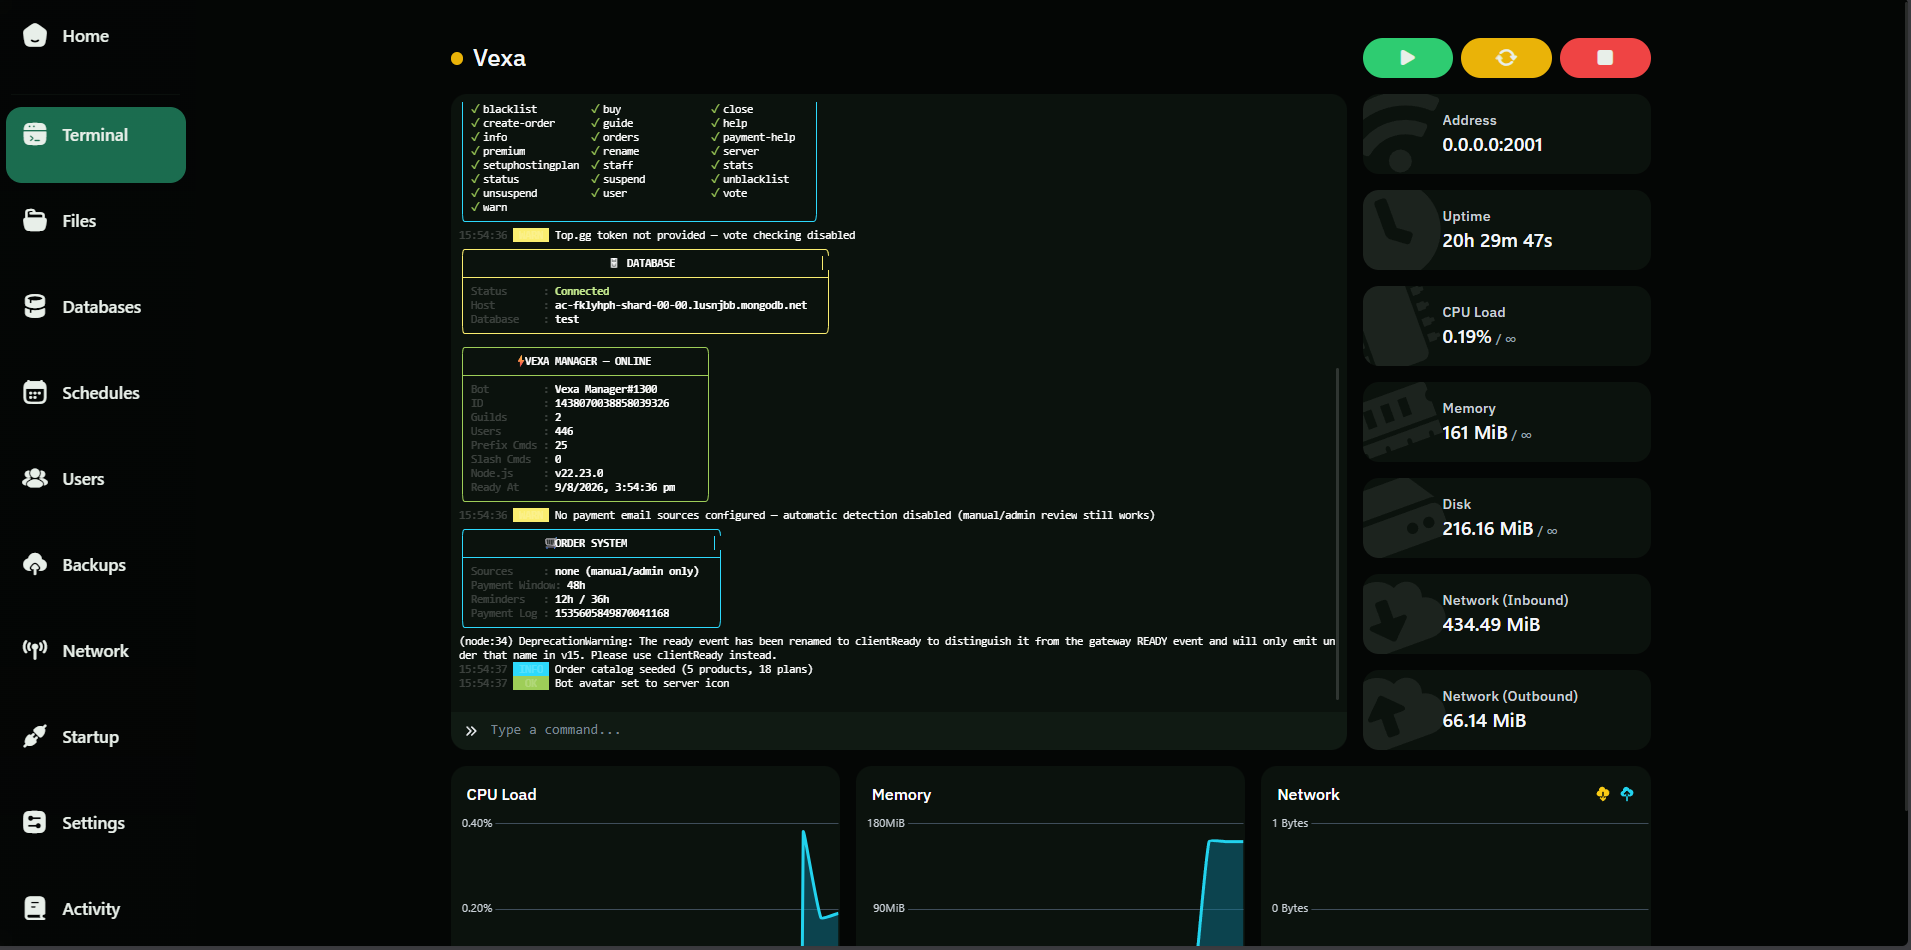This screenshot has height=950, width=1911.
Task: Click the 'Connected' database status text
Action: [582, 291]
